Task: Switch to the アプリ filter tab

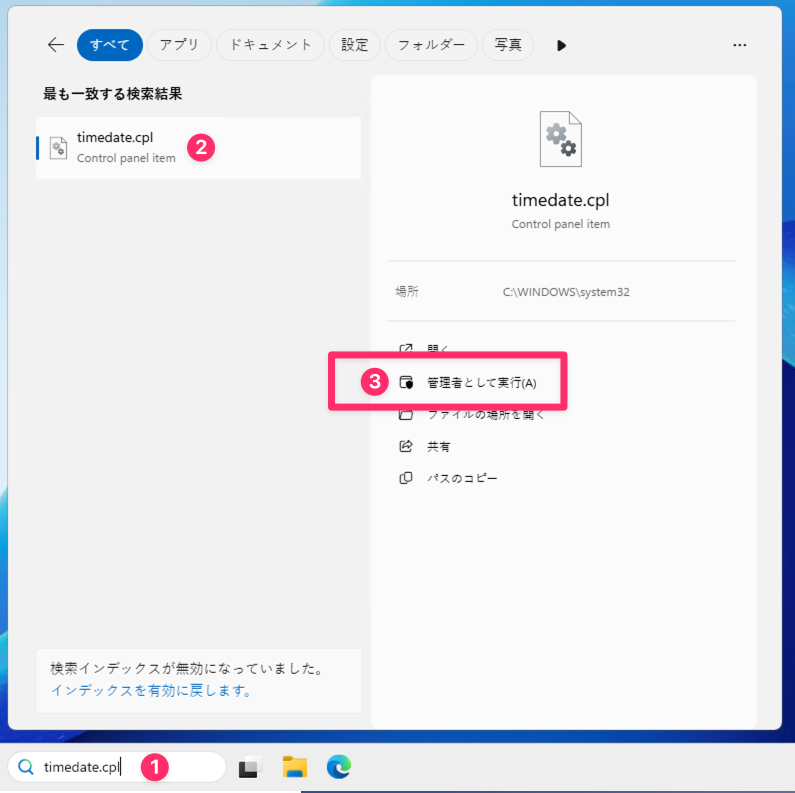Action: (179, 45)
